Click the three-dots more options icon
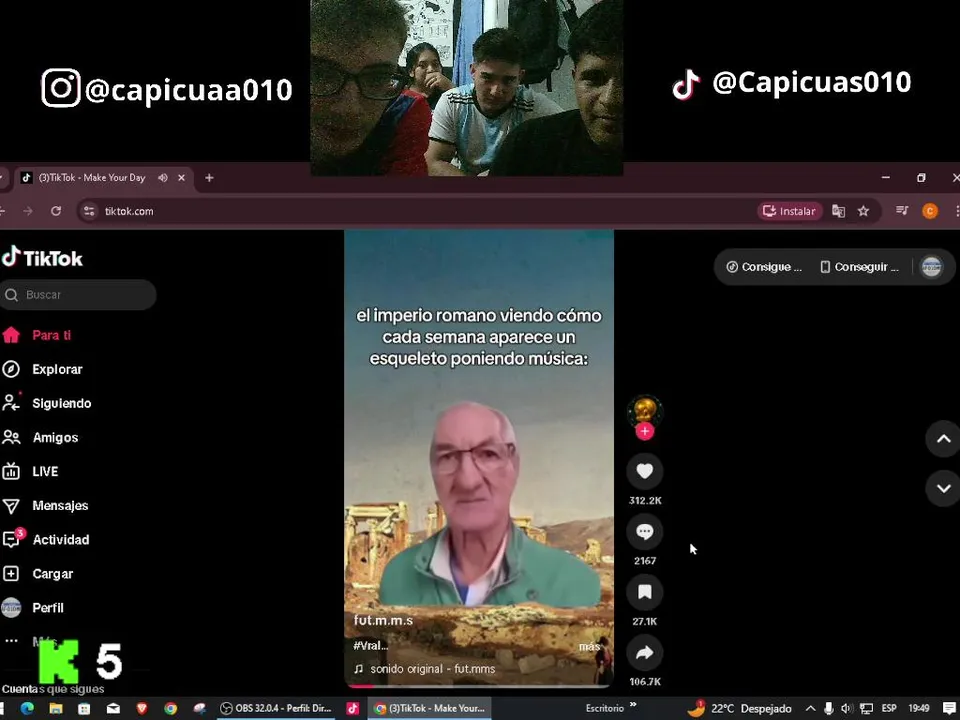 click(11, 640)
